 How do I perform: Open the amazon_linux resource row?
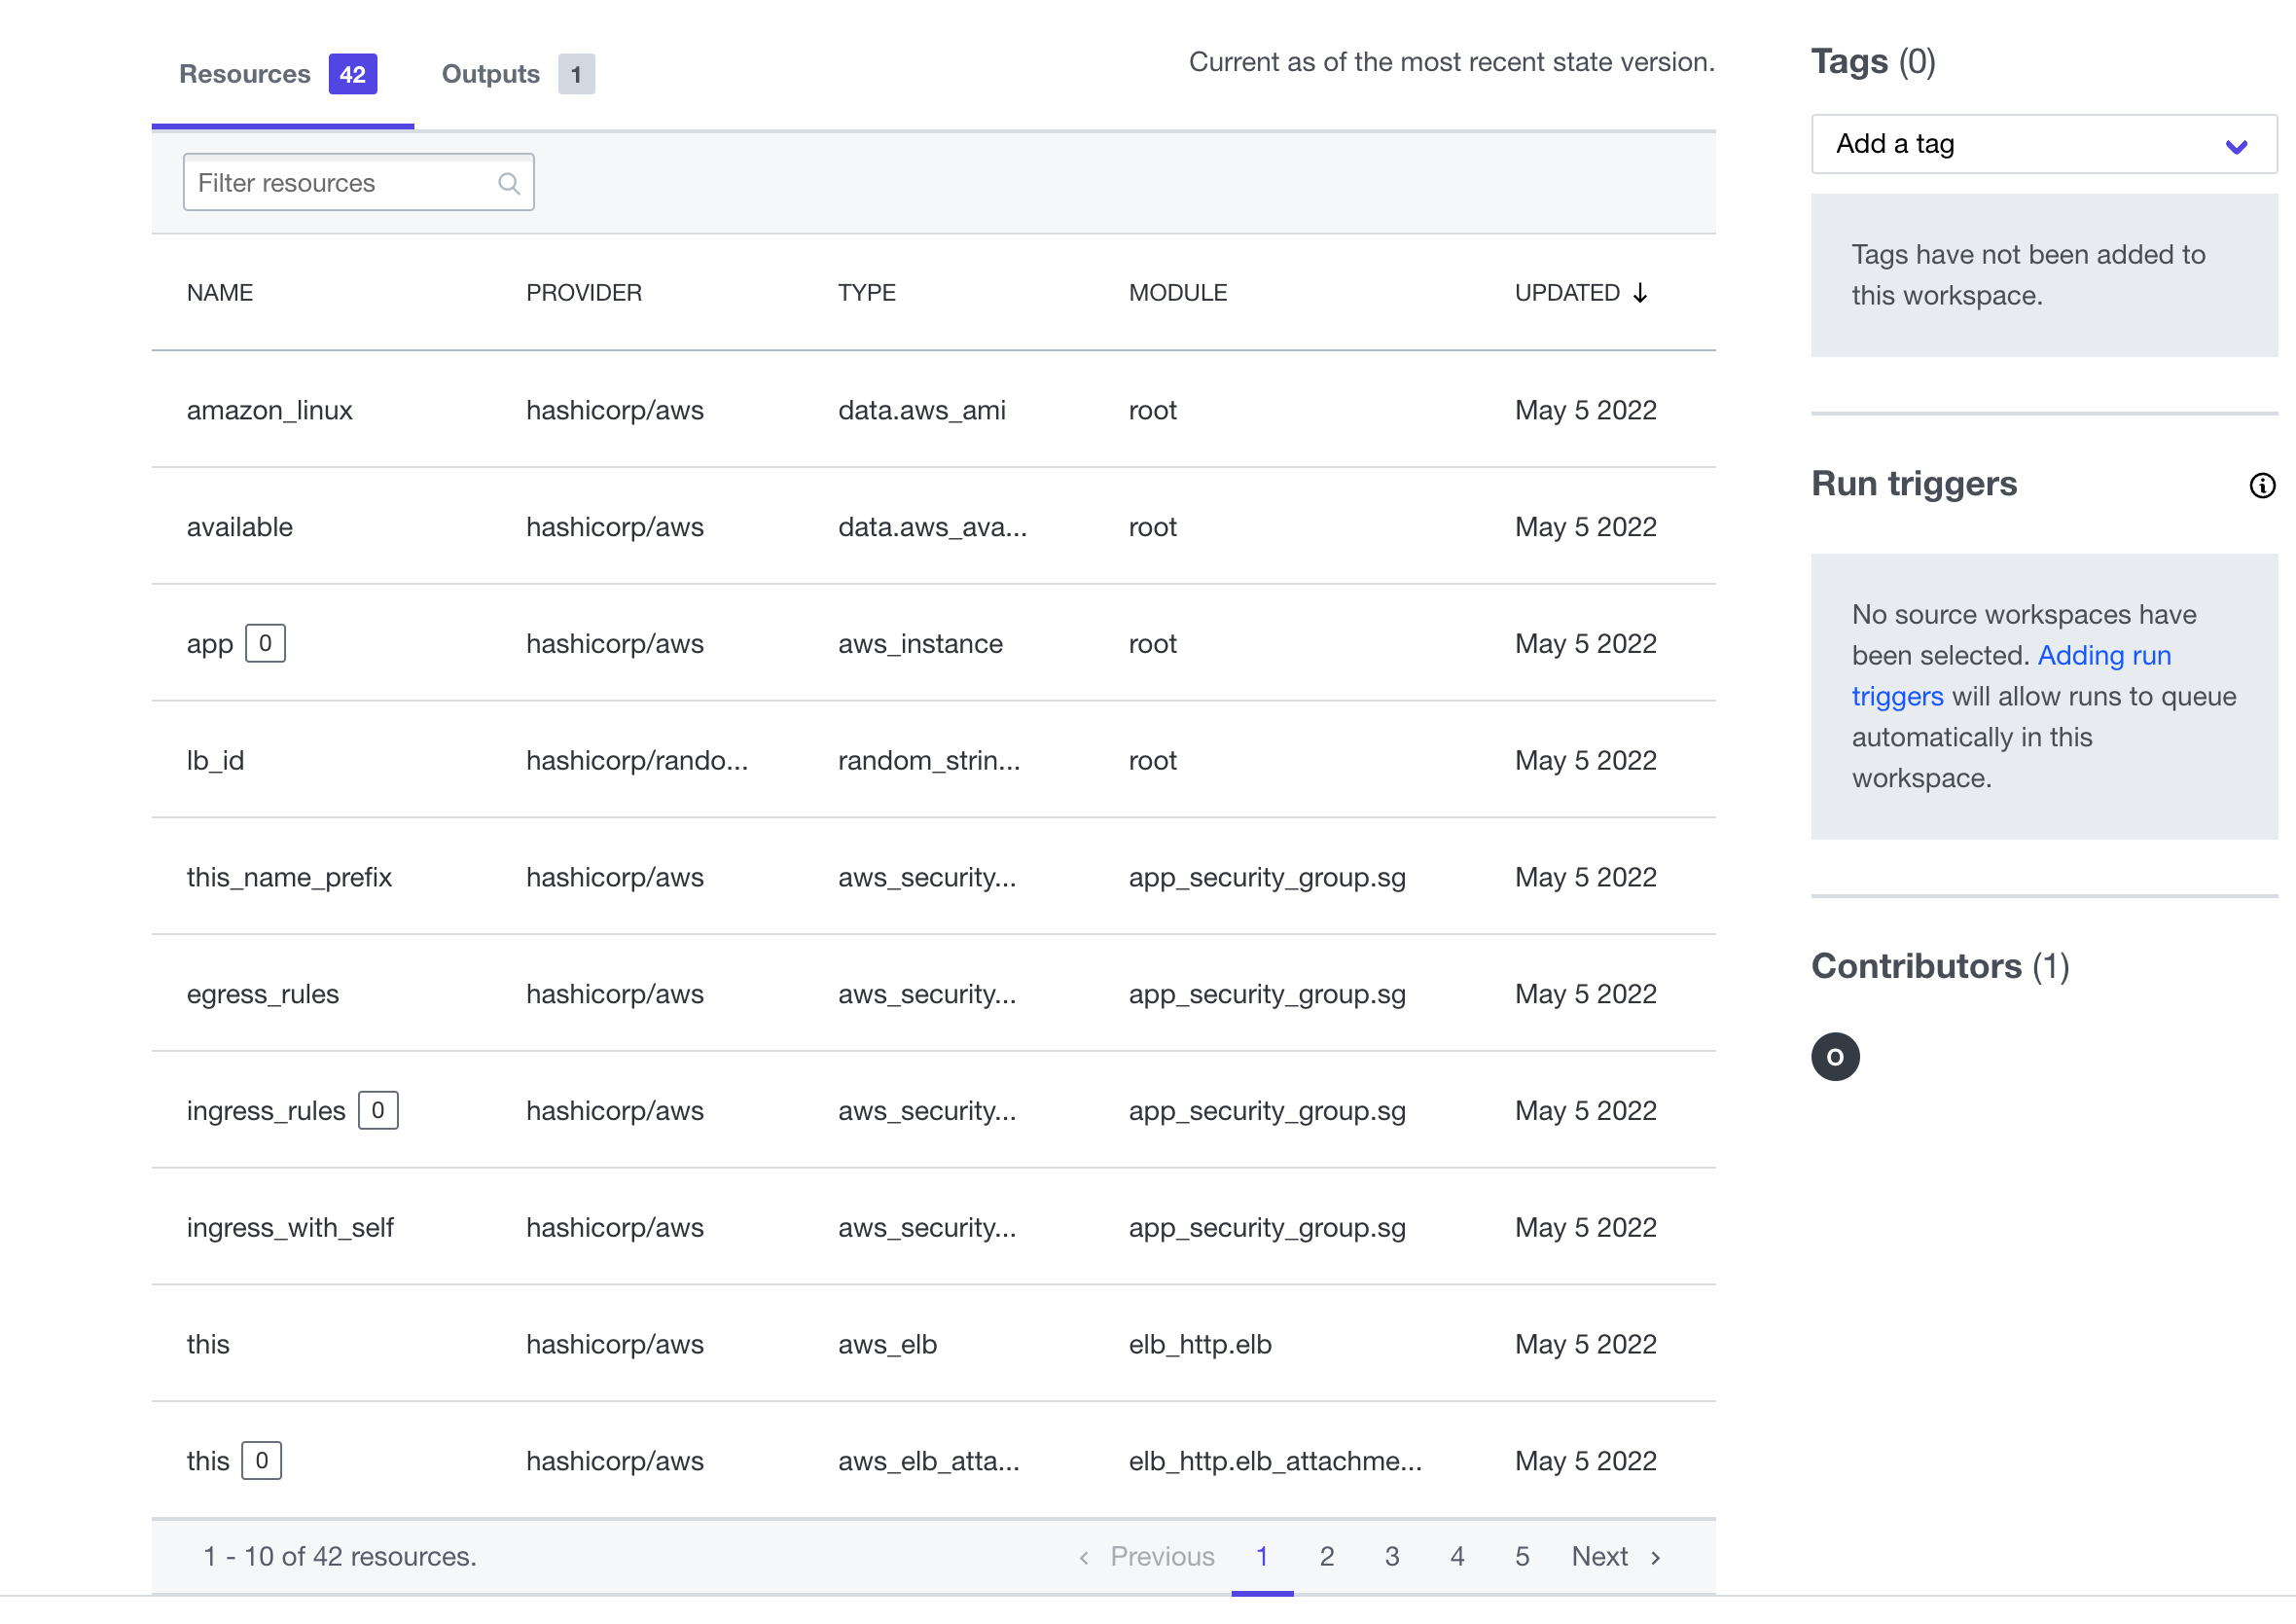point(270,410)
